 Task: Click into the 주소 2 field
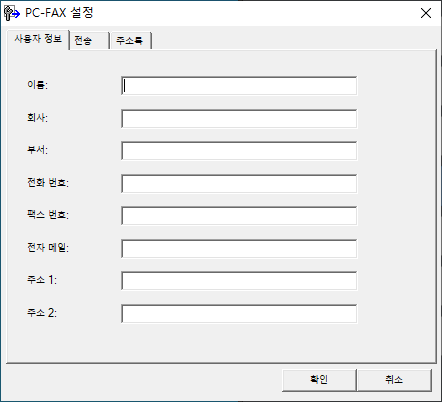pos(239,313)
